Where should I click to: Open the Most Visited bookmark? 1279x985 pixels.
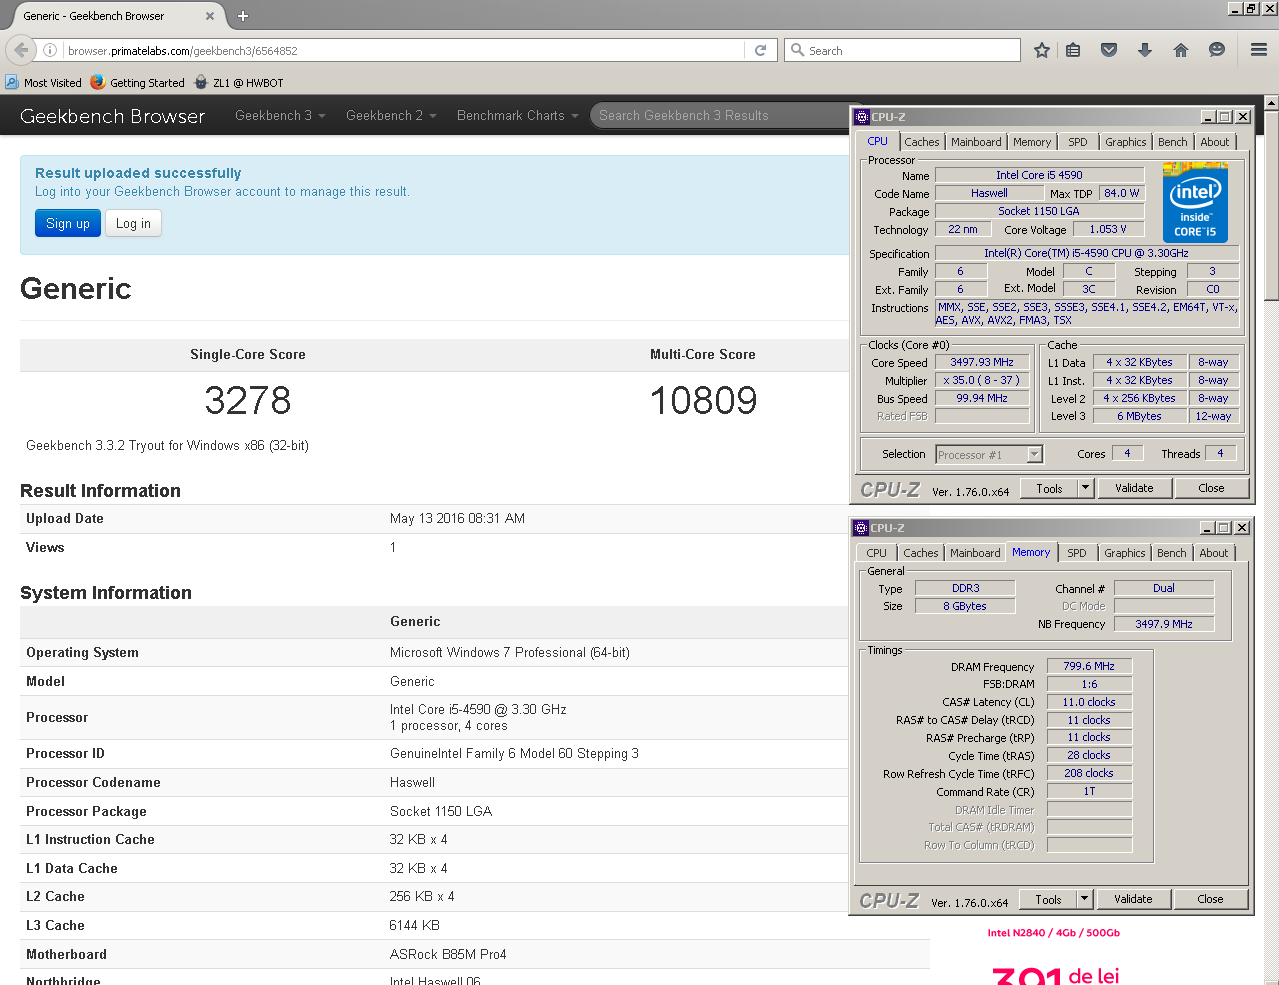coord(44,83)
